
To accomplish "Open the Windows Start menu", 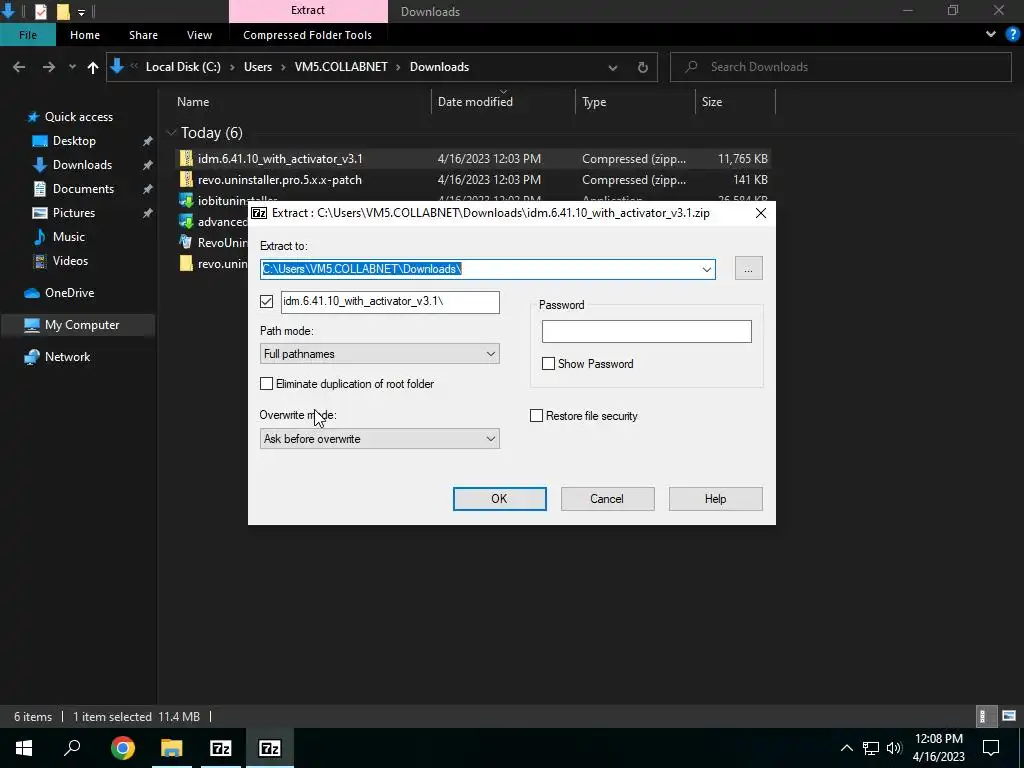I will click(x=24, y=748).
